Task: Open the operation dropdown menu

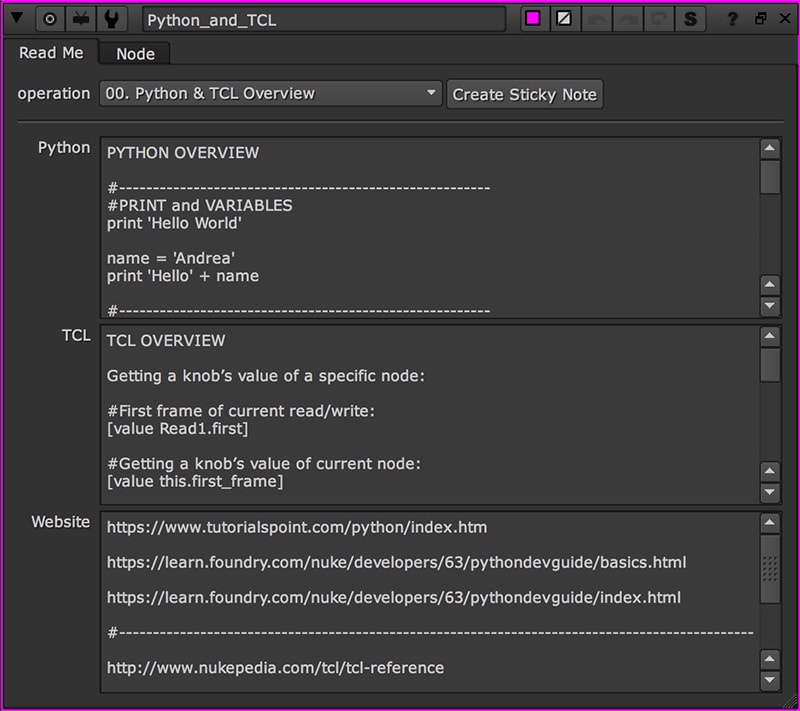Action: (271, 94)
